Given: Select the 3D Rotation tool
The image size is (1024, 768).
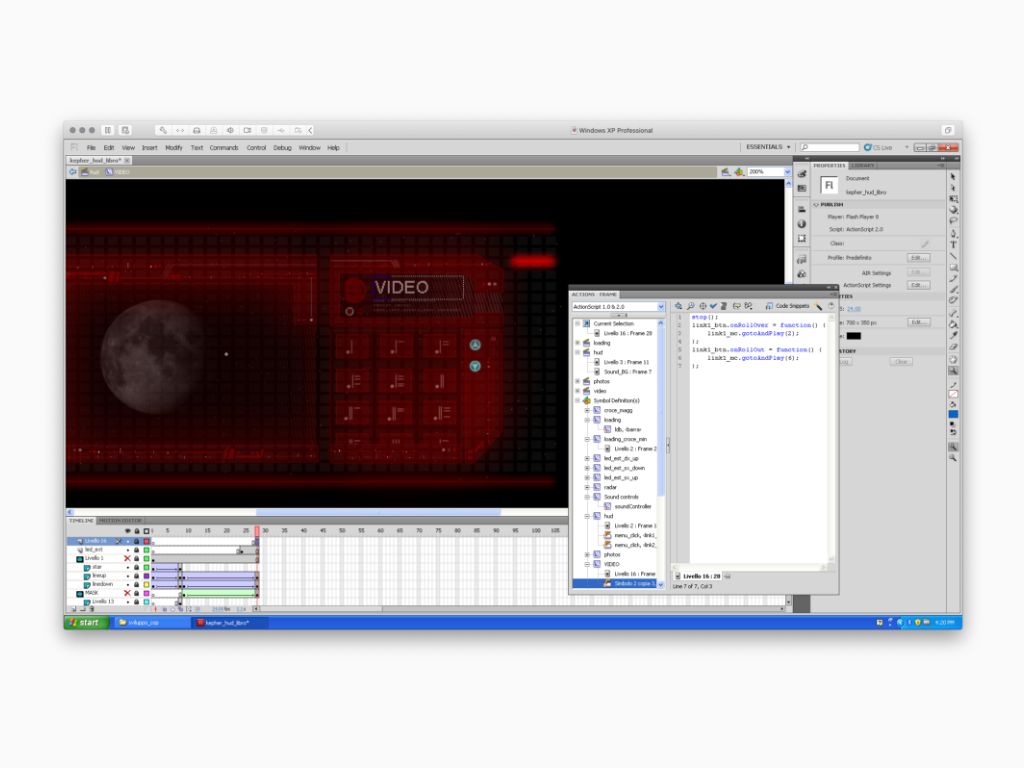Looking at the screenshot, I should [953, 210].
